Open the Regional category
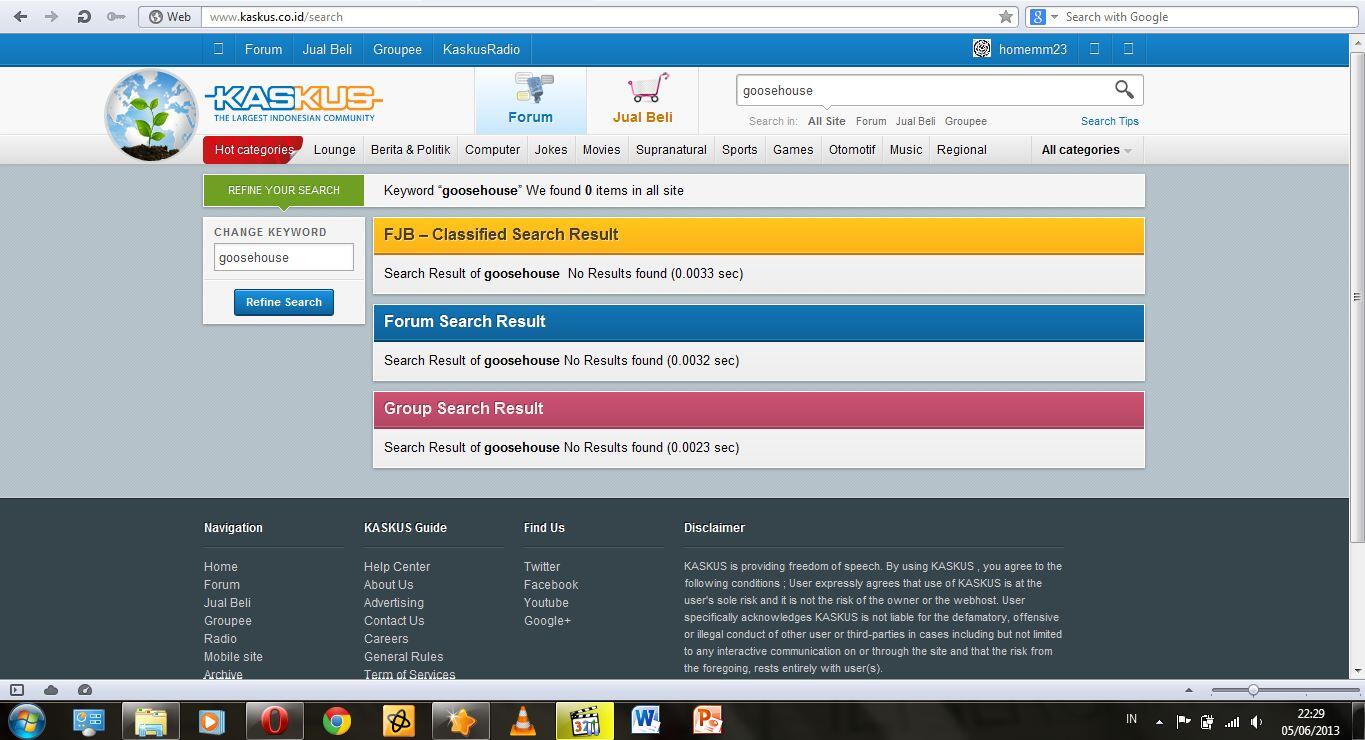Viewport: 1365px width, 740px height. click(961, 150)
